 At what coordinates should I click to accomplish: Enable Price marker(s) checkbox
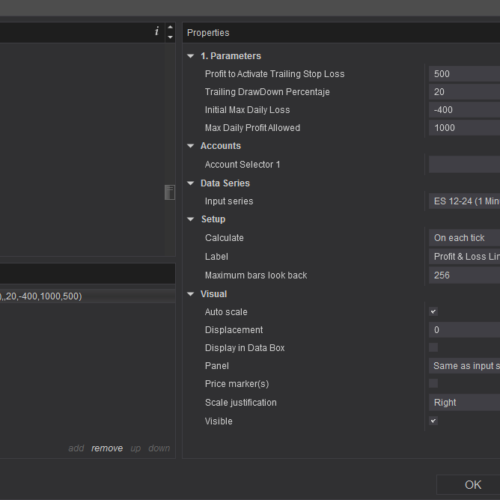[x=433, y=384]
